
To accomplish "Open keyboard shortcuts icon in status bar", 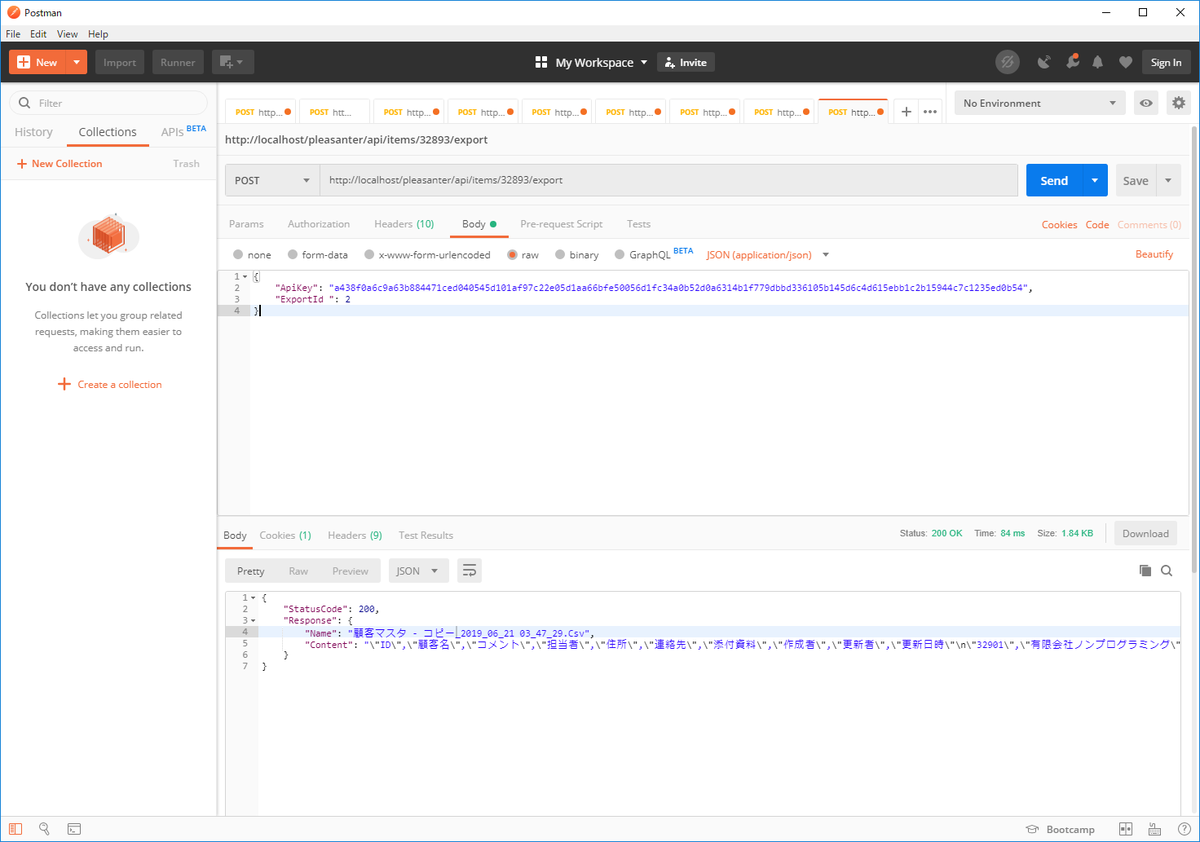I will (x=1154, y=828).
